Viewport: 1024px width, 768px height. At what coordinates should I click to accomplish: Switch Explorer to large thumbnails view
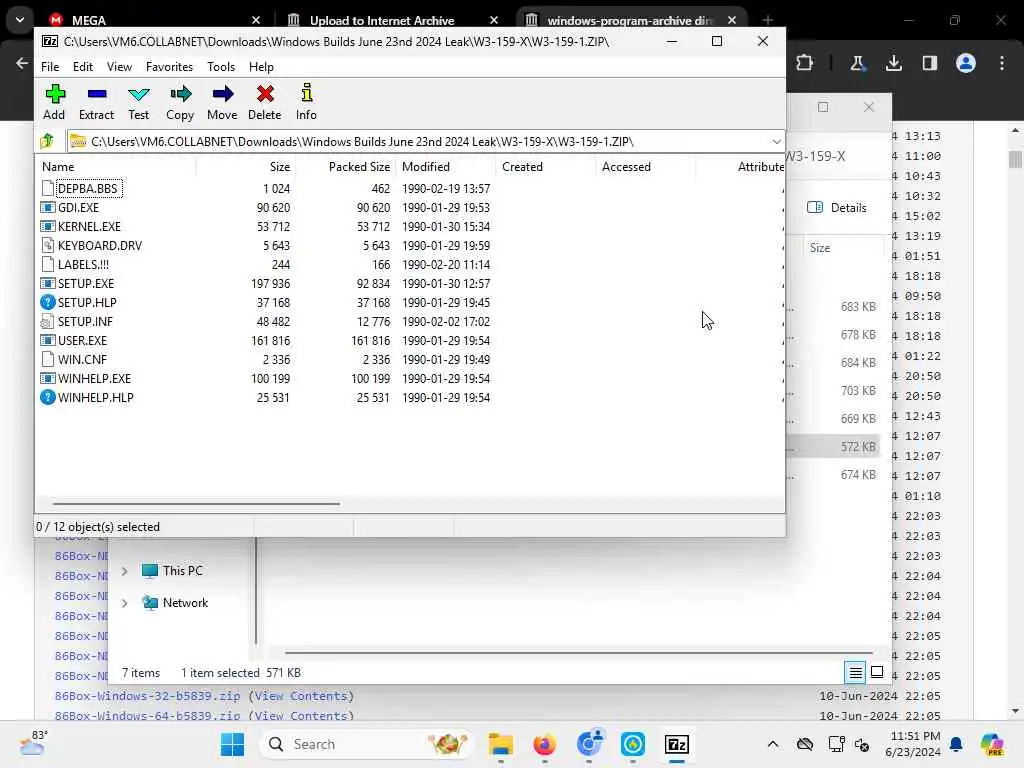[877, 672]
